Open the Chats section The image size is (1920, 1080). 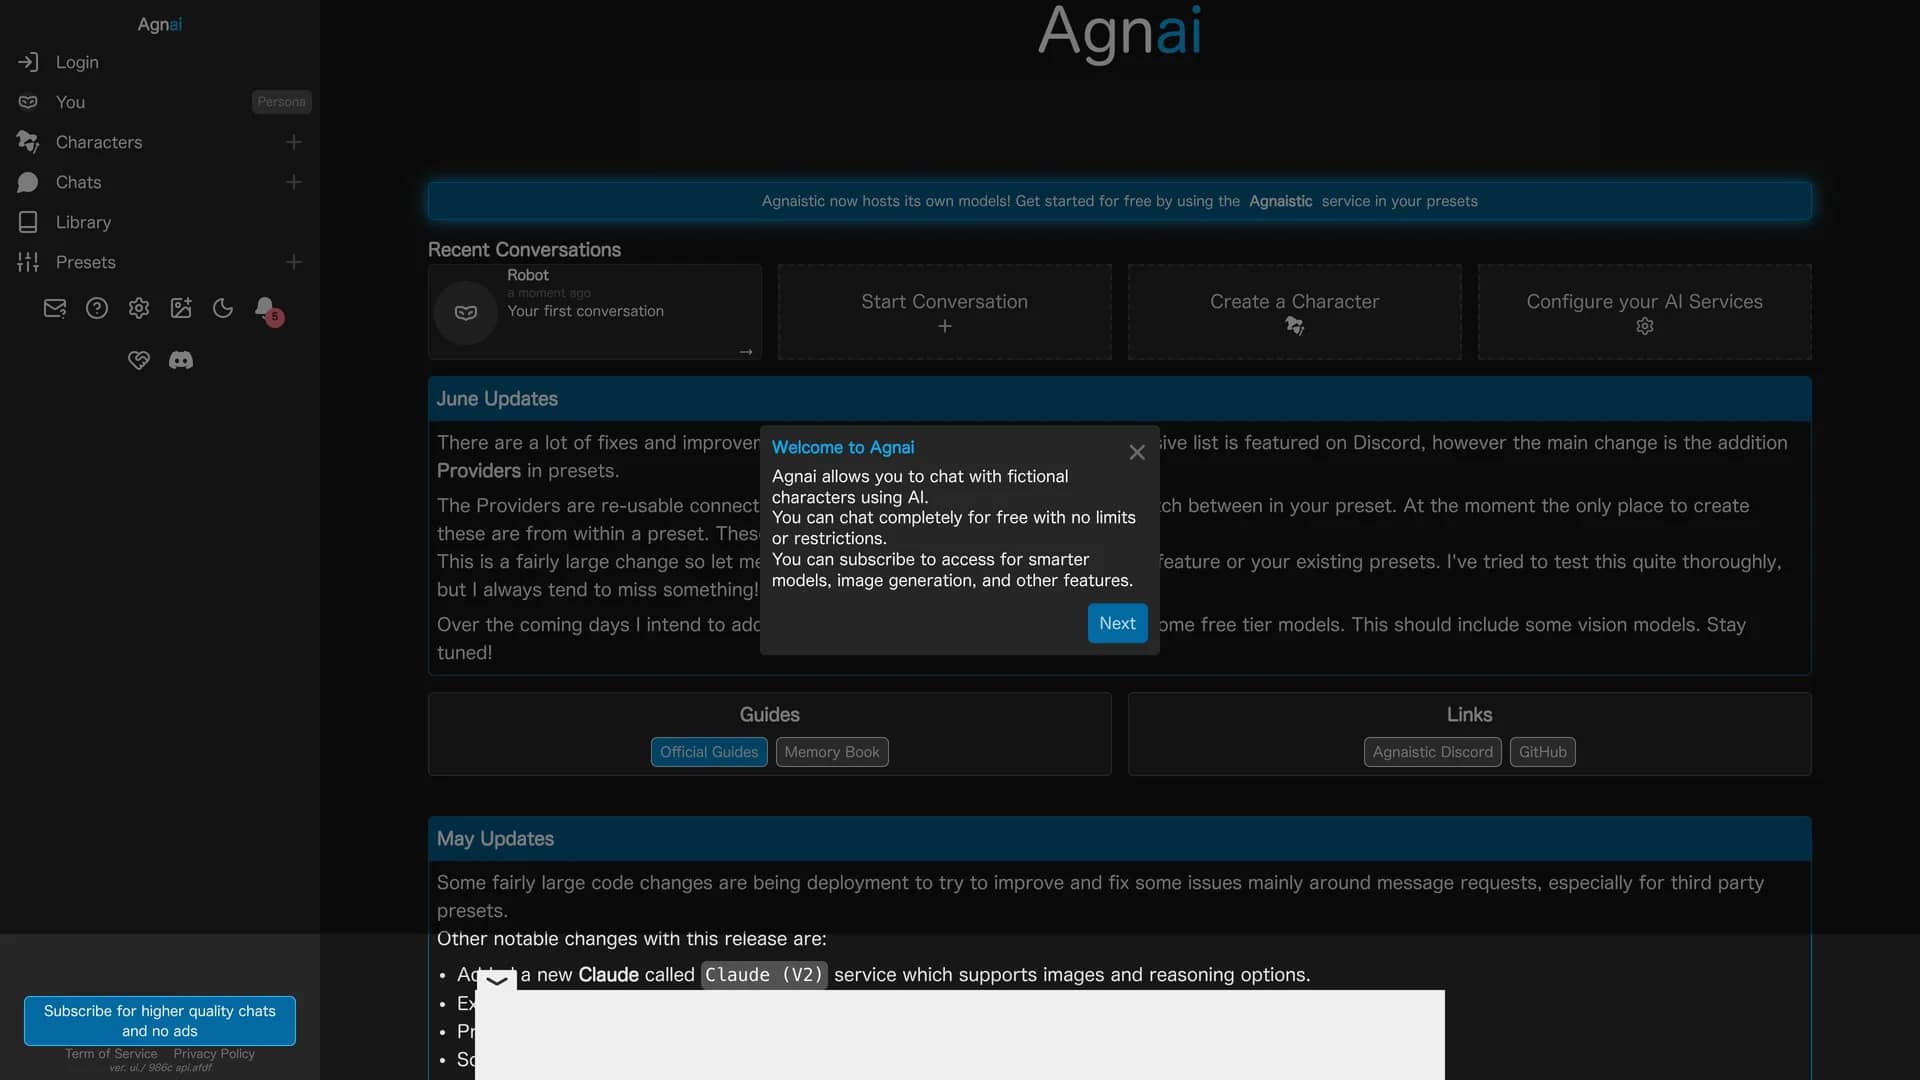click(78, 182)
